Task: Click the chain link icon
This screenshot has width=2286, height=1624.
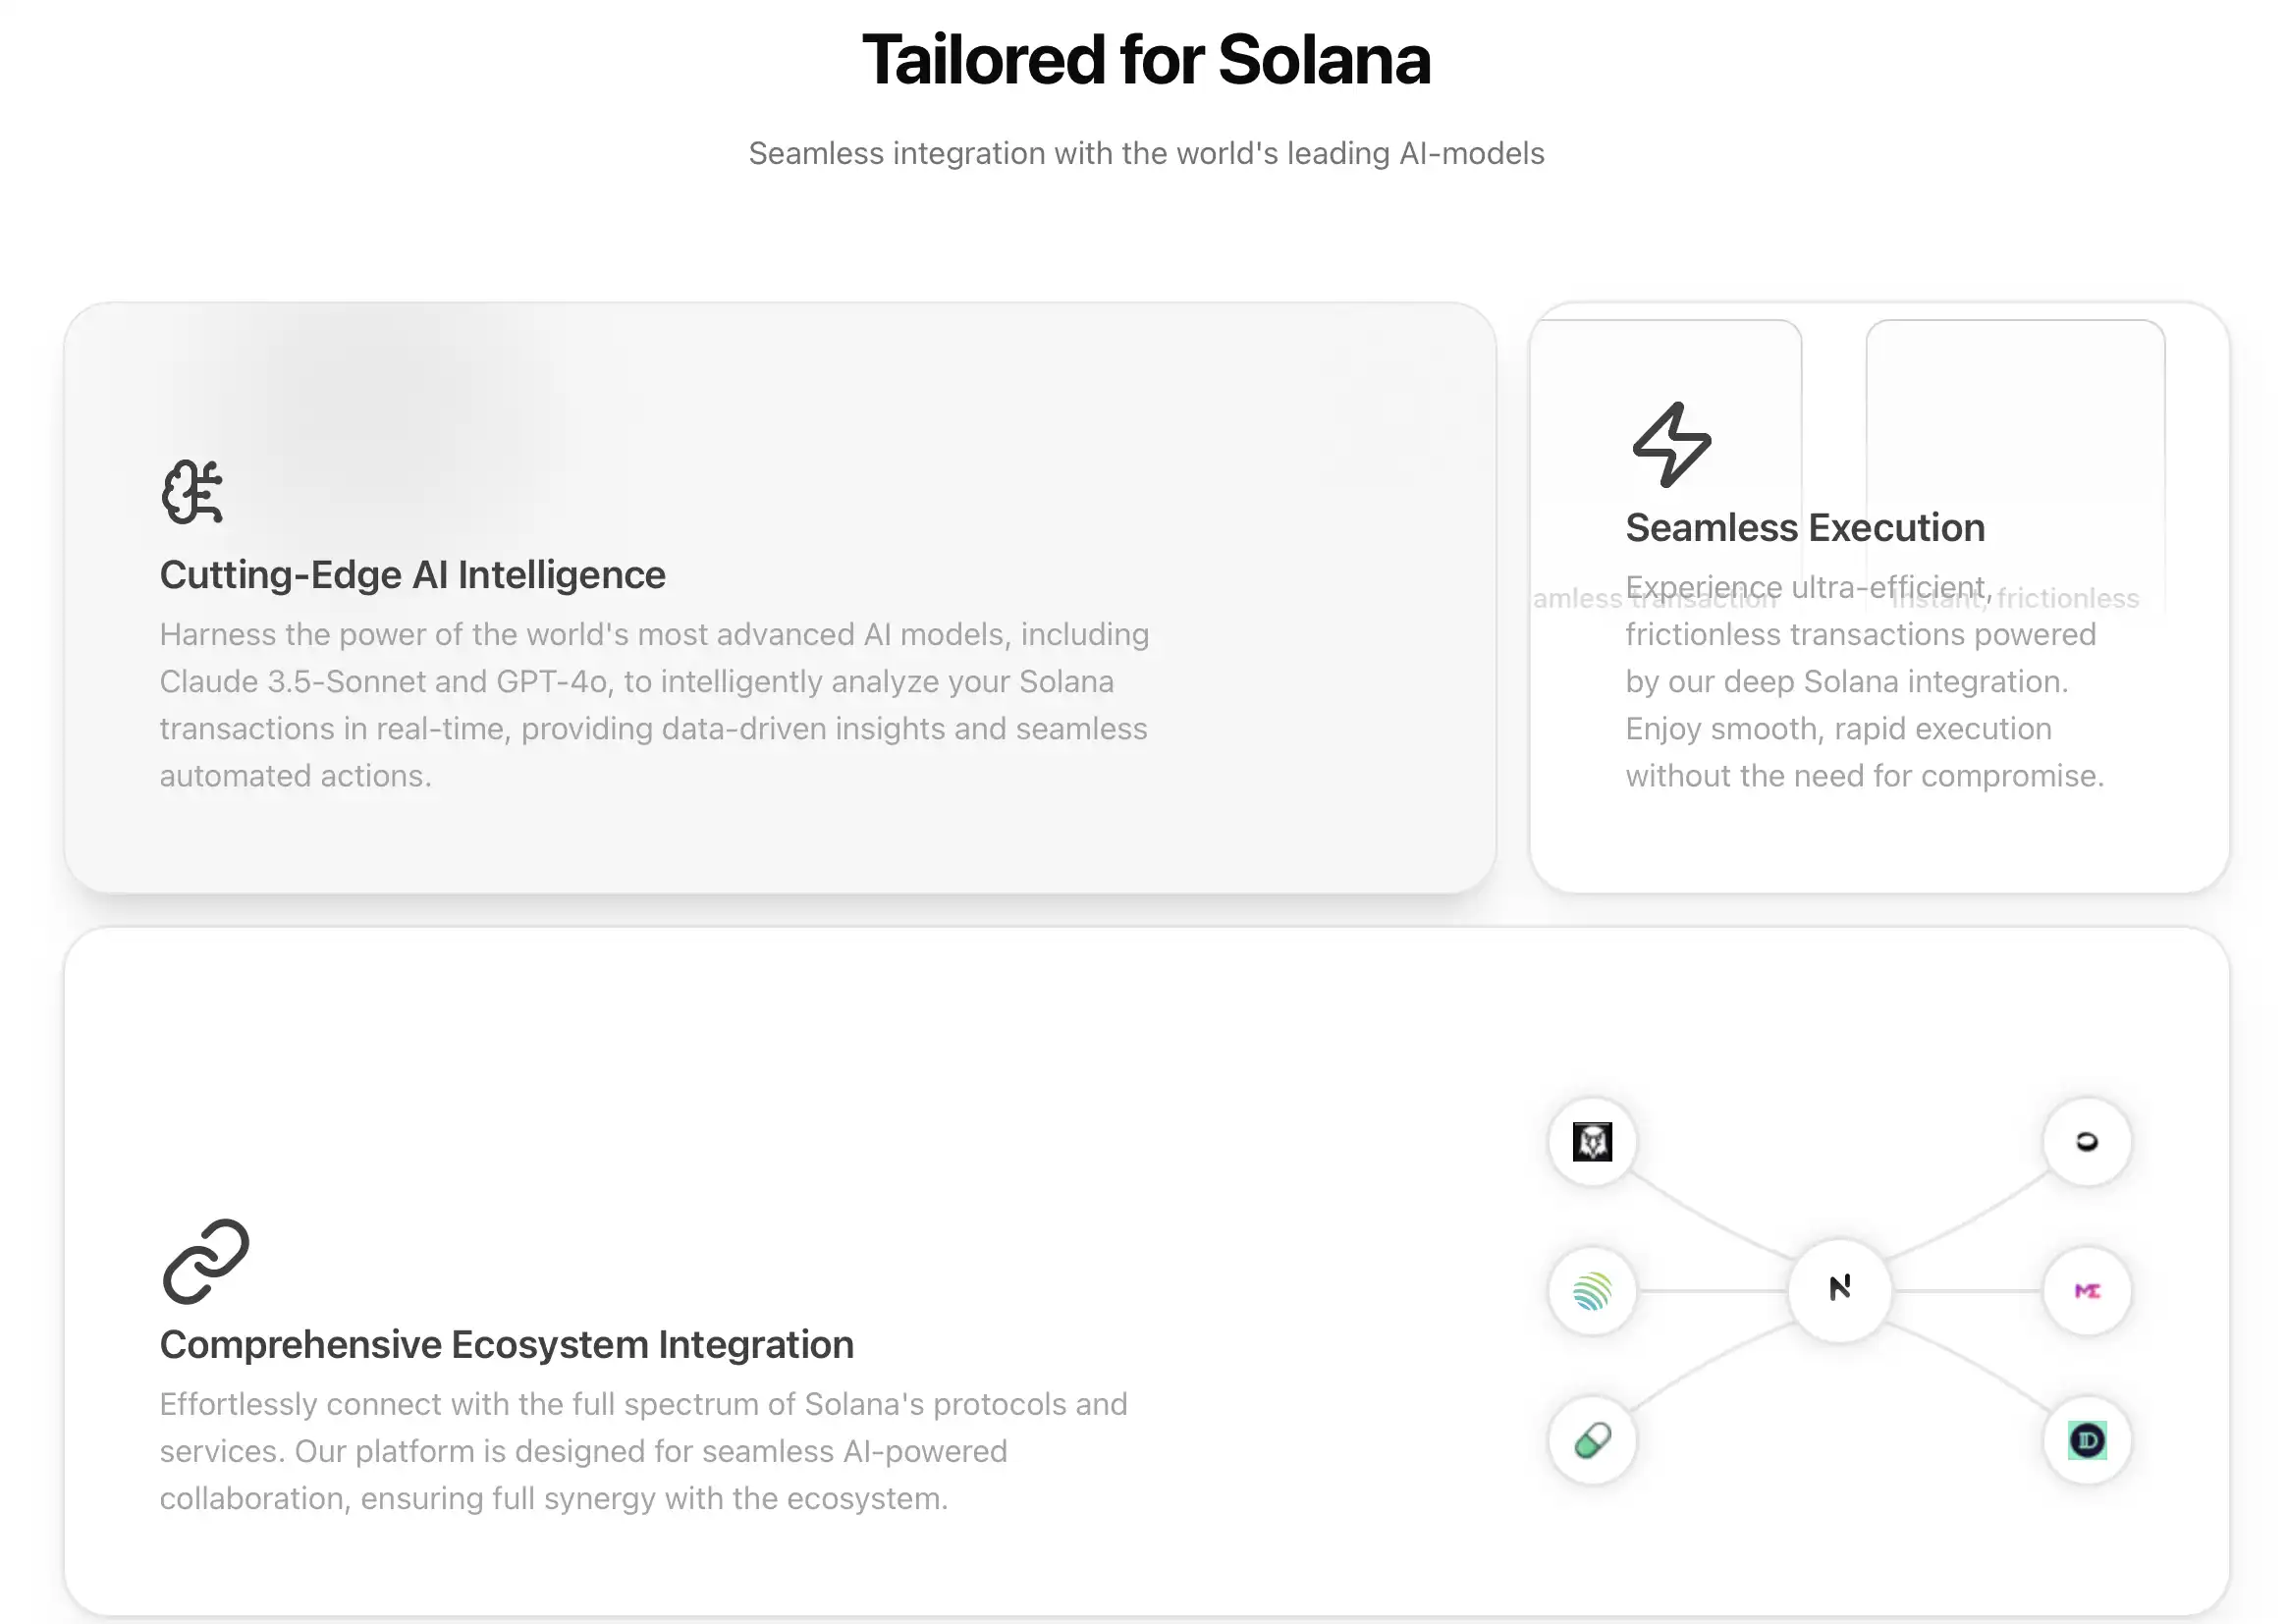Action: 206,1261
